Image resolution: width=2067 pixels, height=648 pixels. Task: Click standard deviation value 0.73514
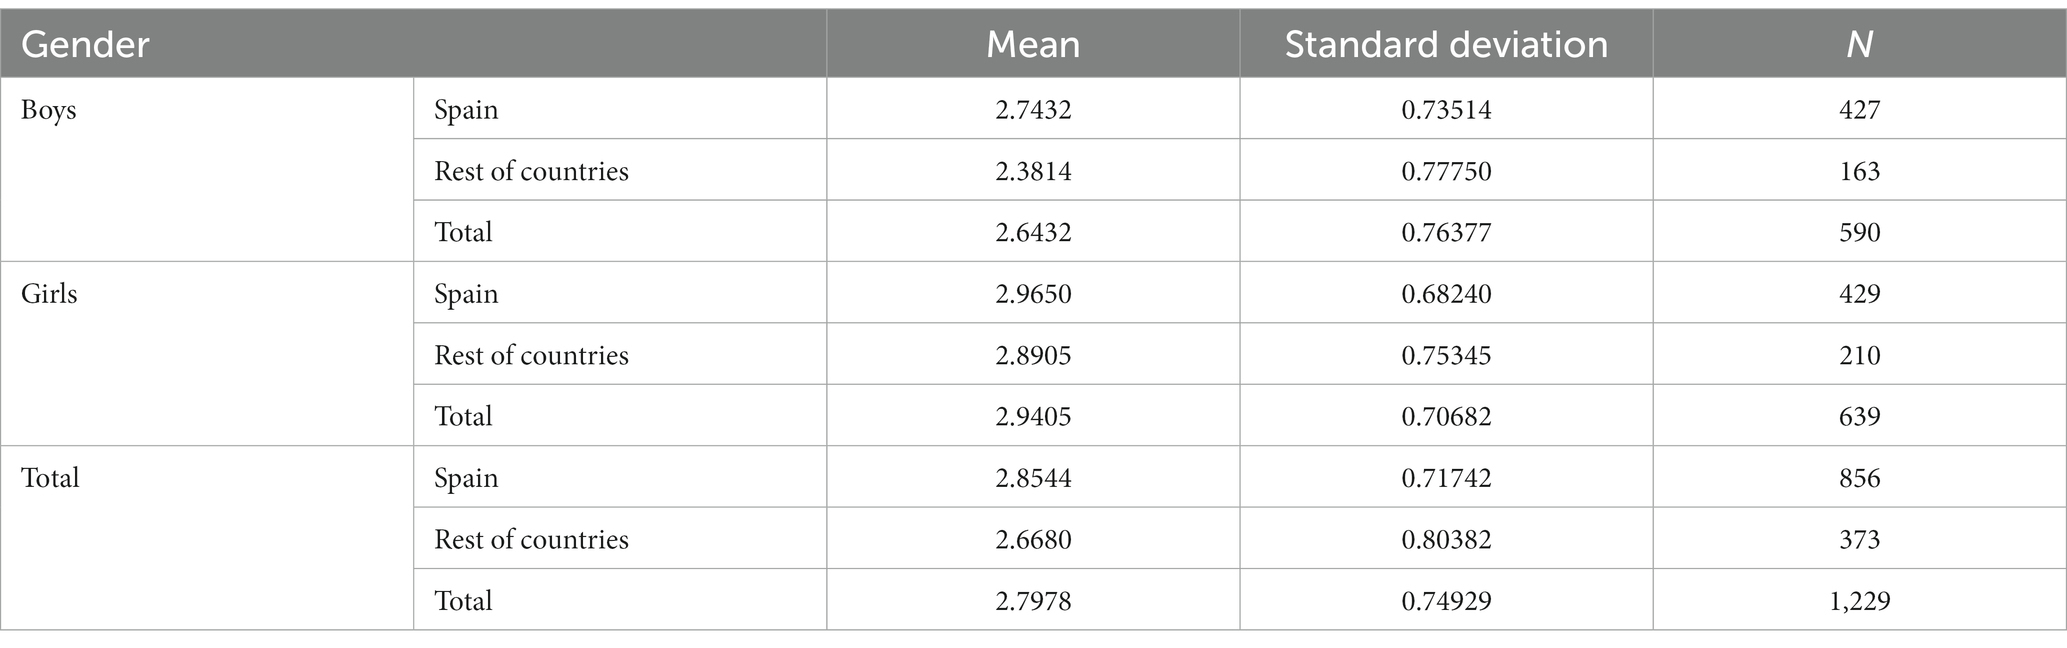(1446, 109)
